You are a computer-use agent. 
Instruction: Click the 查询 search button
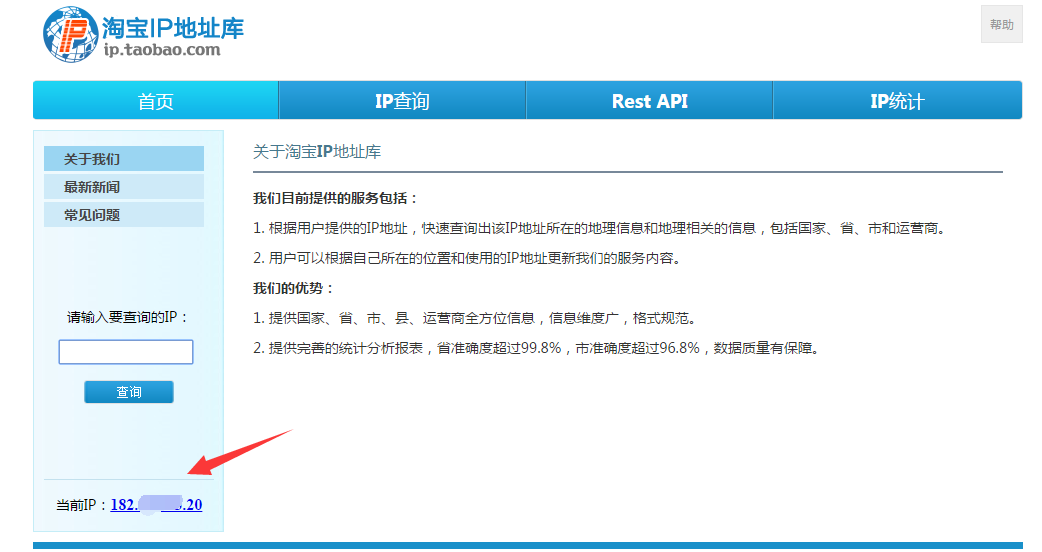[129, 392]
